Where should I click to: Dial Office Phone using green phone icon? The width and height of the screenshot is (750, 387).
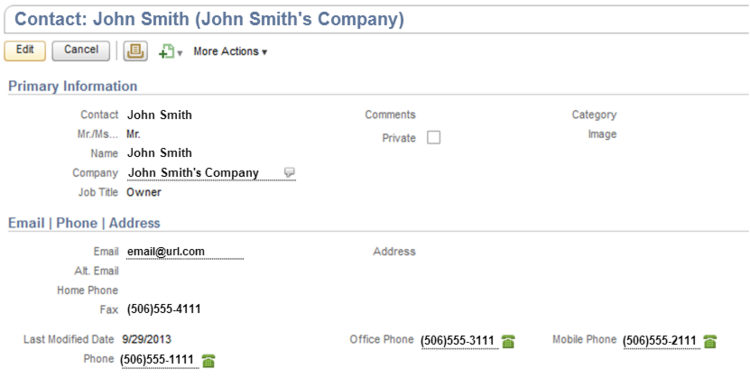(508, 342)
